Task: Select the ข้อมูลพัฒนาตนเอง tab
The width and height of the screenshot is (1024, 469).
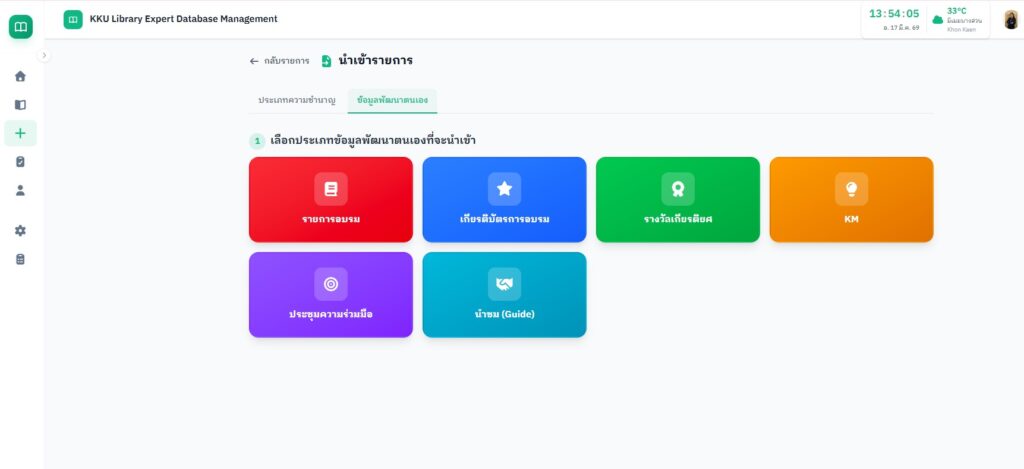Action: coord(392,101)
